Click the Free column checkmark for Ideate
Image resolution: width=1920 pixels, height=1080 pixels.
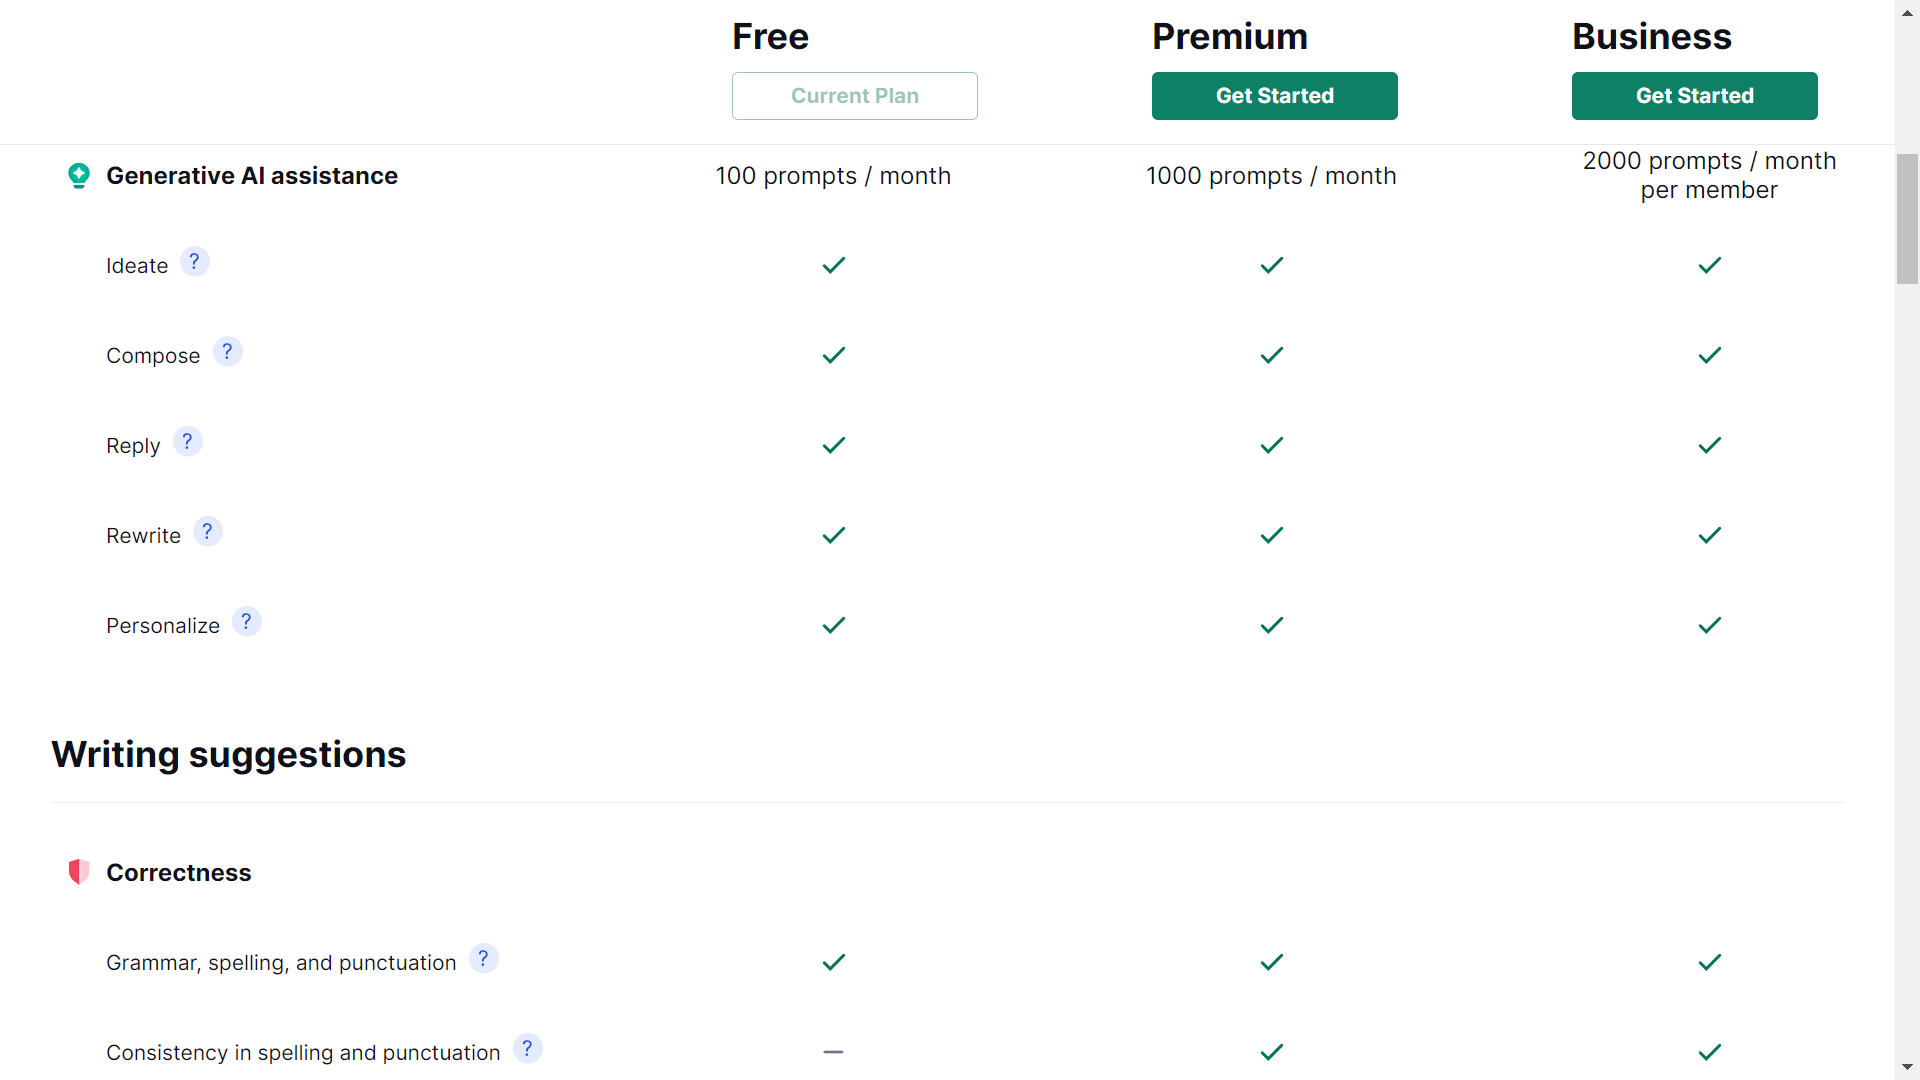tap(833, 265)
